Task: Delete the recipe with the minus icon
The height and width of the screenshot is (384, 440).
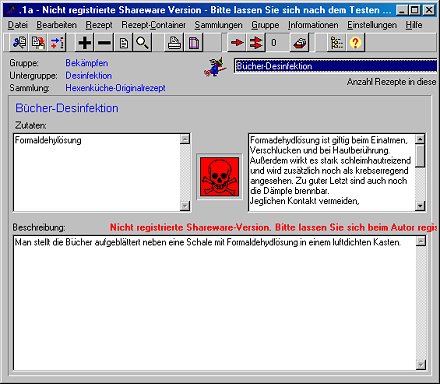Action: [104, 43]
